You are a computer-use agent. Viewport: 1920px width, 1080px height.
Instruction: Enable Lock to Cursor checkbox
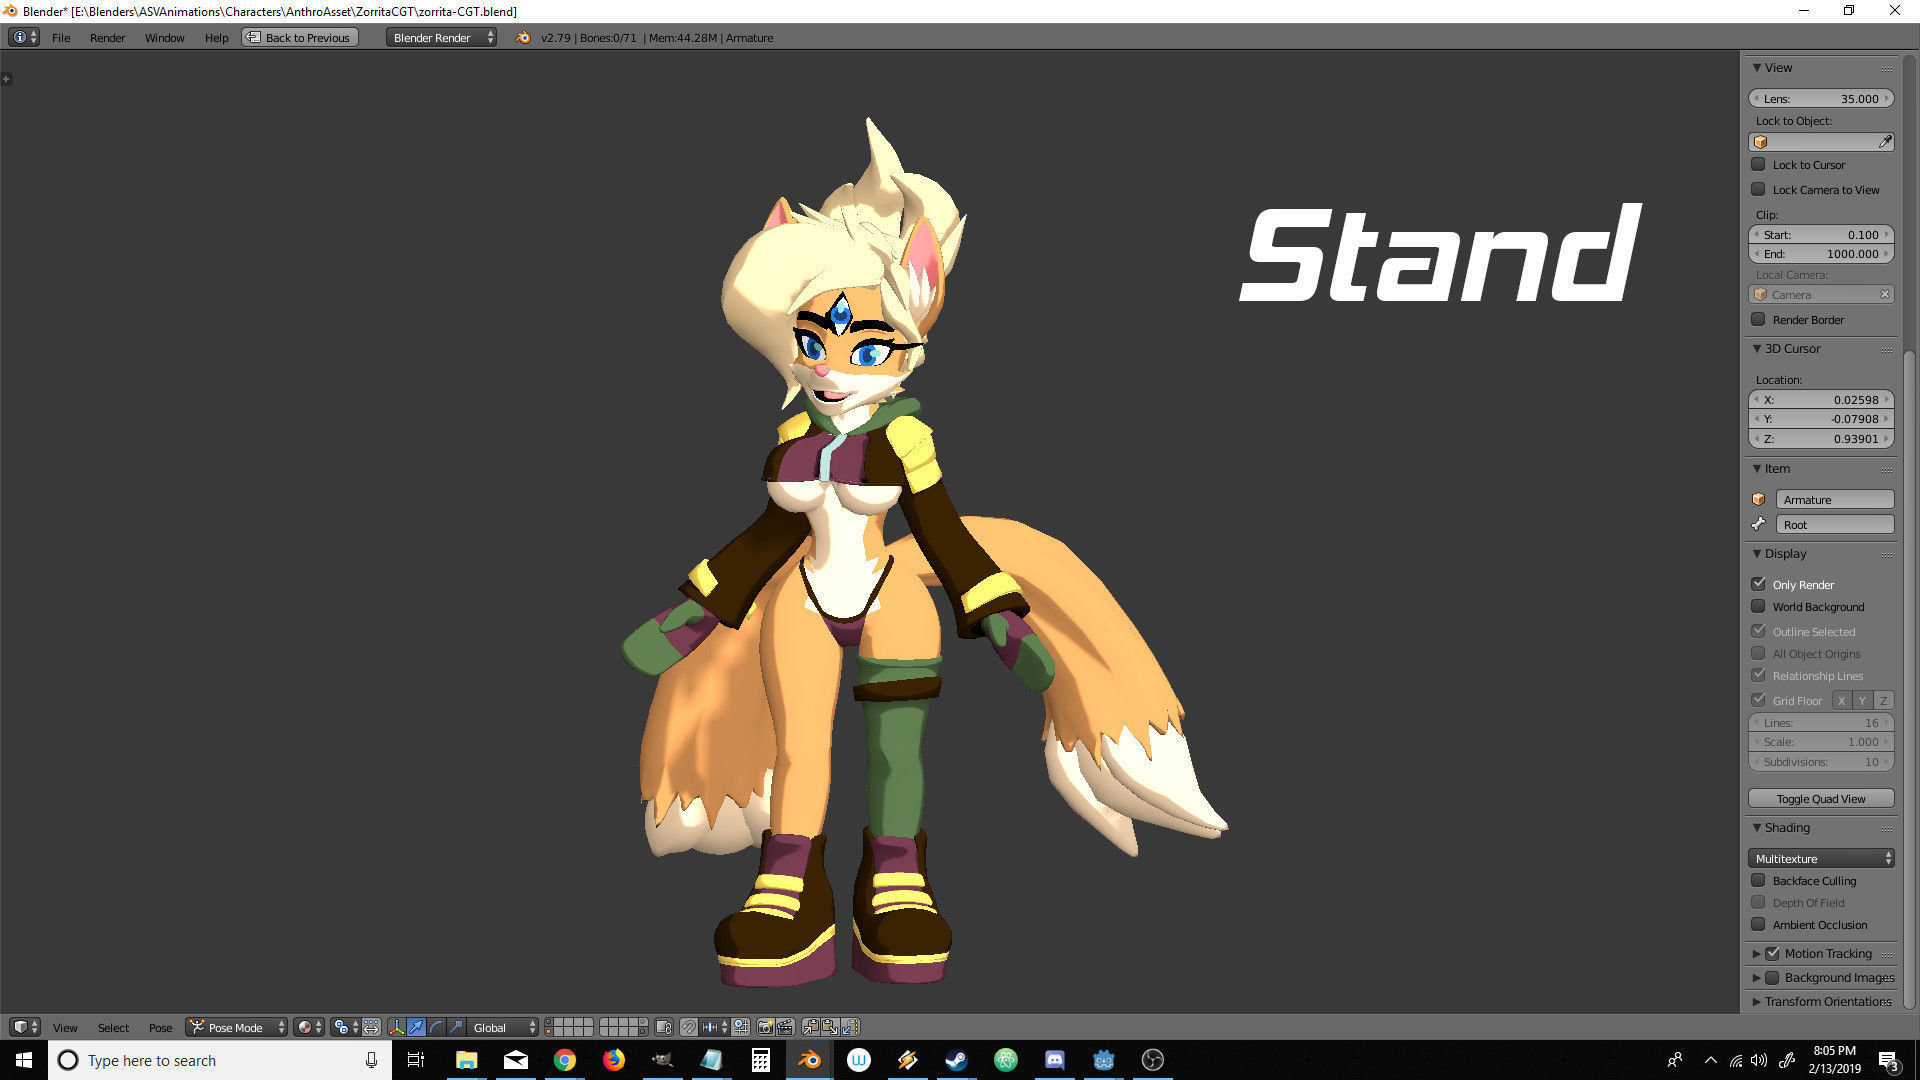[1758, 164]
